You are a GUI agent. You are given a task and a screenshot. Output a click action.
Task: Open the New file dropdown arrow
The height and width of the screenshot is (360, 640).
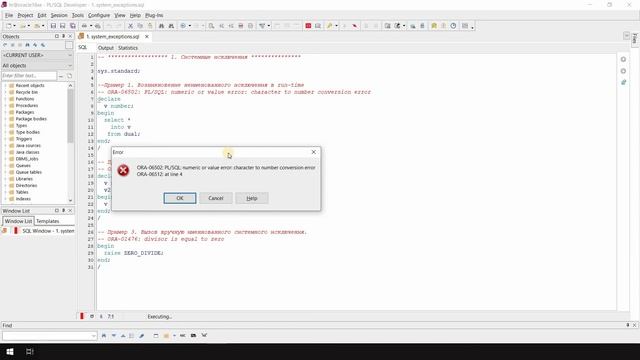14,26
